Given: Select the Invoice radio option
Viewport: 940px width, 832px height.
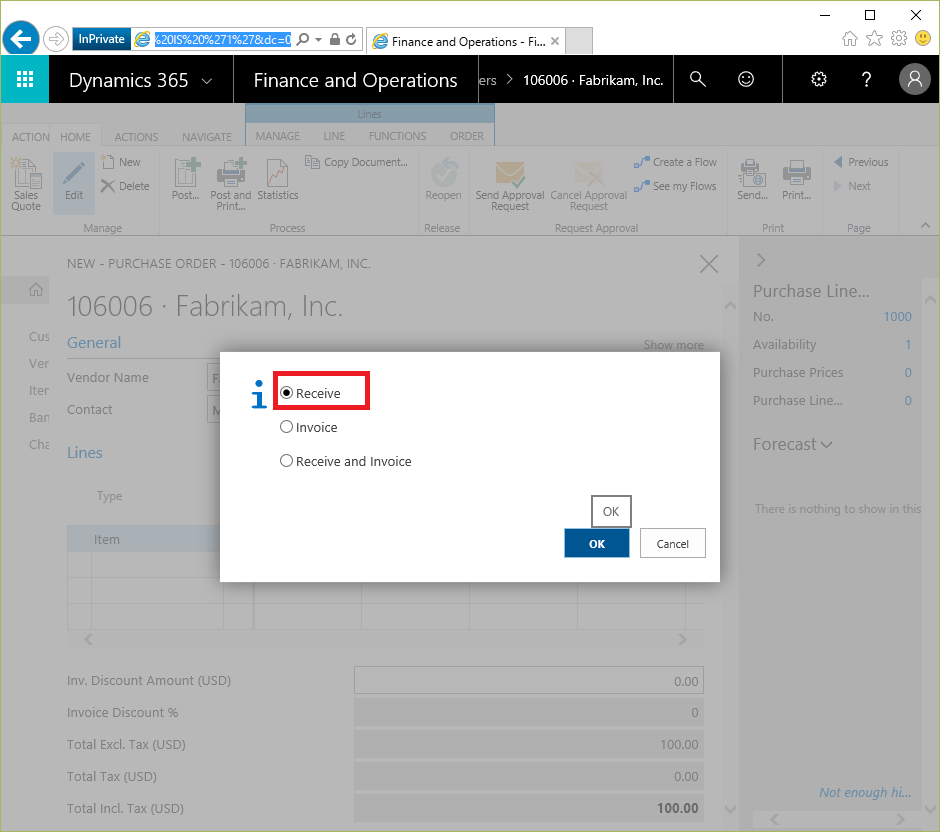Looking at the screenshot, I should 287,427.
